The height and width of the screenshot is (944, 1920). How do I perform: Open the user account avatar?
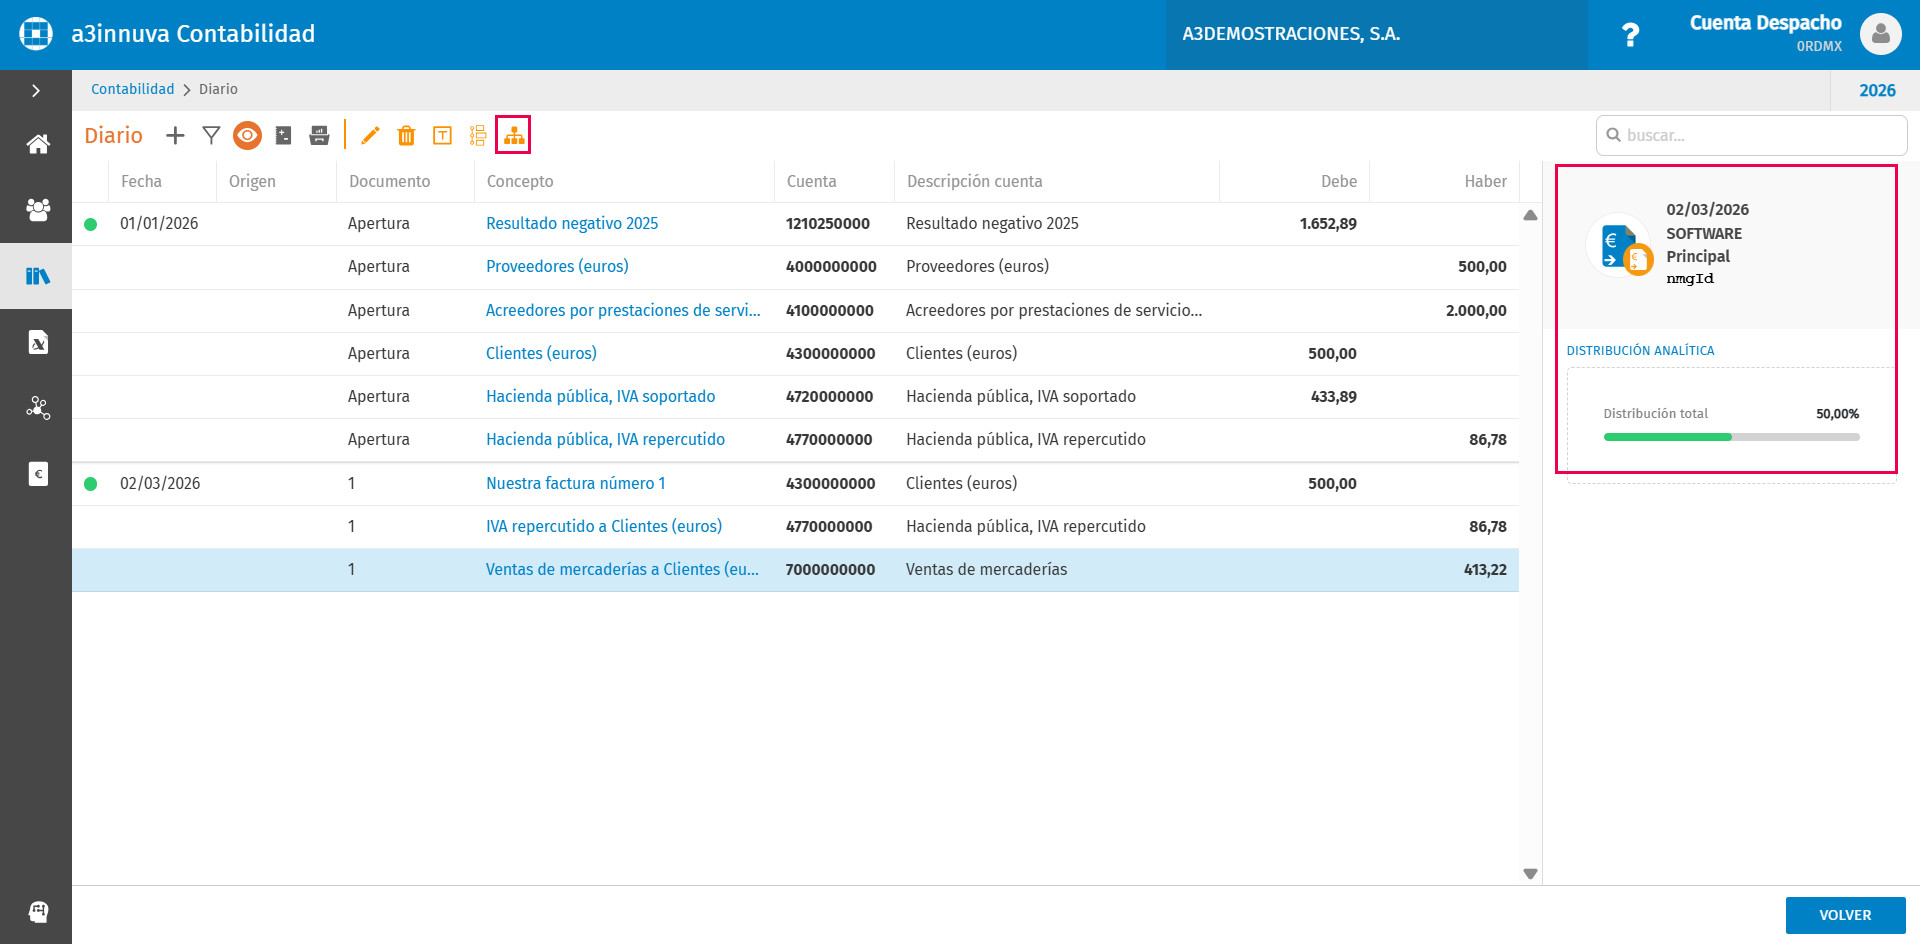pyautogui.click(x=1880, y=34)
